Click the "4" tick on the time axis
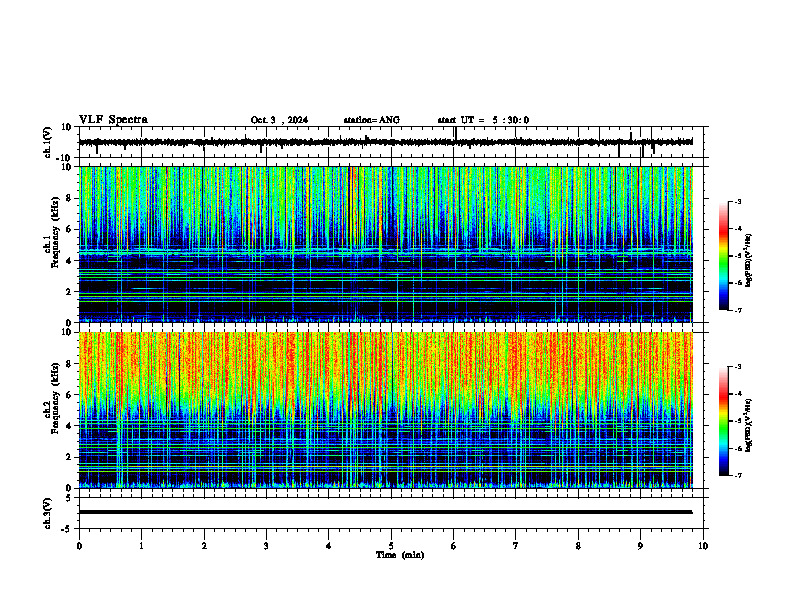Viewport: 792px width, 612px height. pos(329,546)
